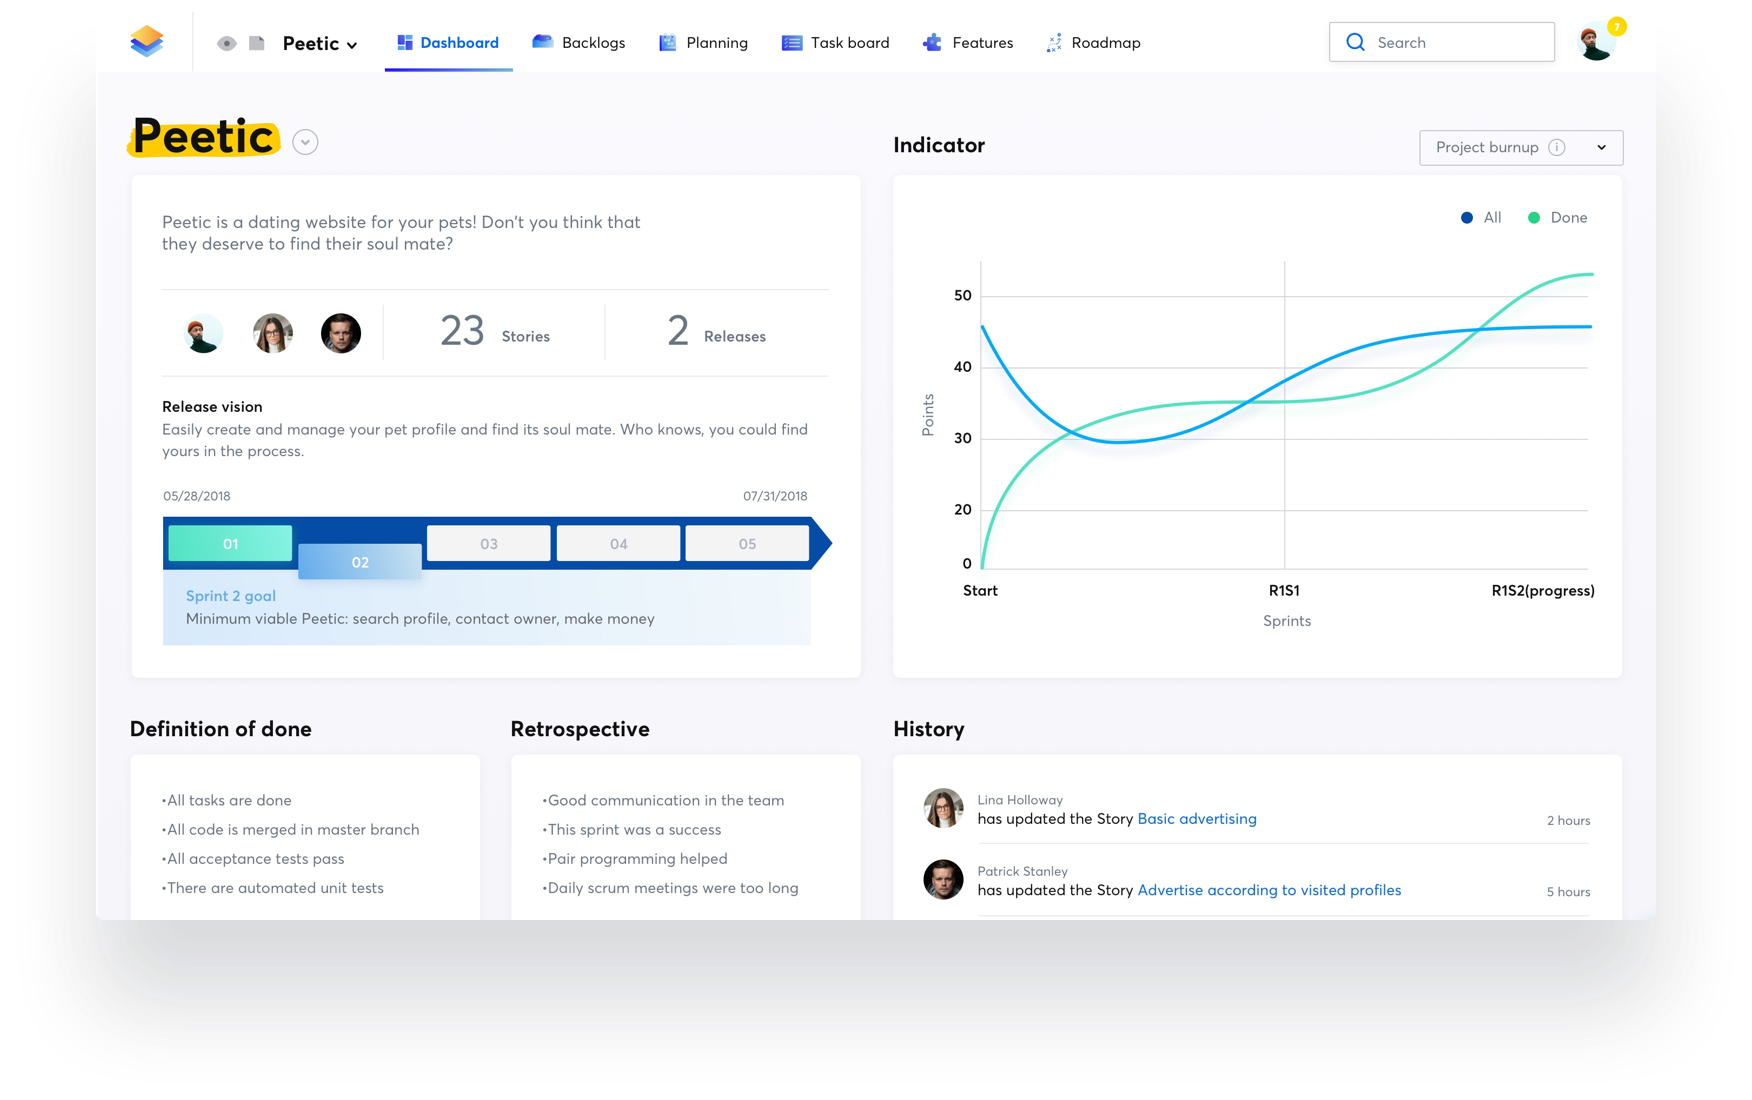Viewport: 1752px width, 1100px height.
Task: Toggle the All series legend
Action: point(1481,217)
